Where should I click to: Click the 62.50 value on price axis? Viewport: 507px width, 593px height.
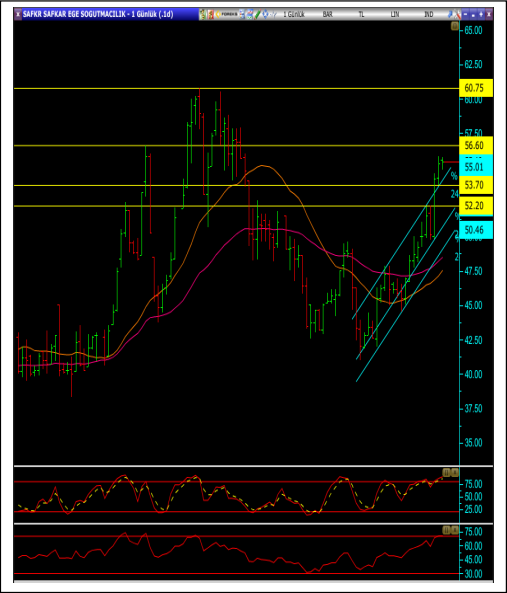coord(473,64)
